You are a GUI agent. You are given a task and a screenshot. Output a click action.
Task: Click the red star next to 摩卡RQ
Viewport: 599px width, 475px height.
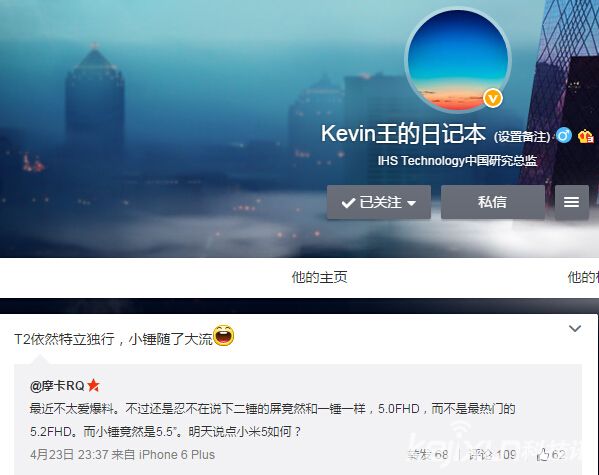(x=93, y=385)
